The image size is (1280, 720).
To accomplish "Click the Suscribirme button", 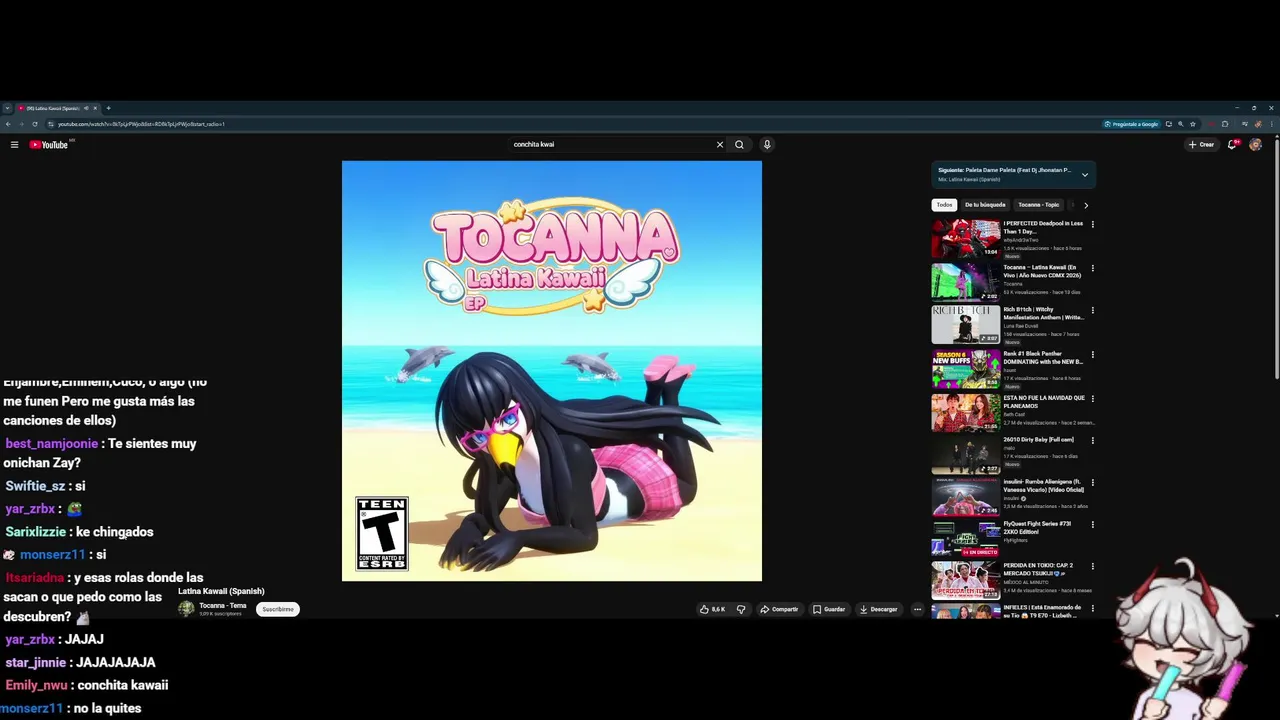I will click(x=278, y=609).
